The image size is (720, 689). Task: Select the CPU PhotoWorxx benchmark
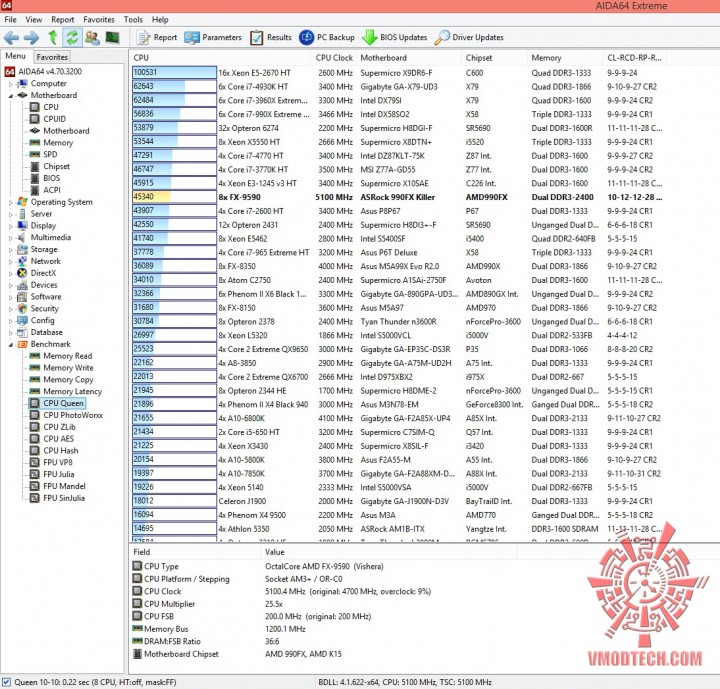(x=66, y=415)
